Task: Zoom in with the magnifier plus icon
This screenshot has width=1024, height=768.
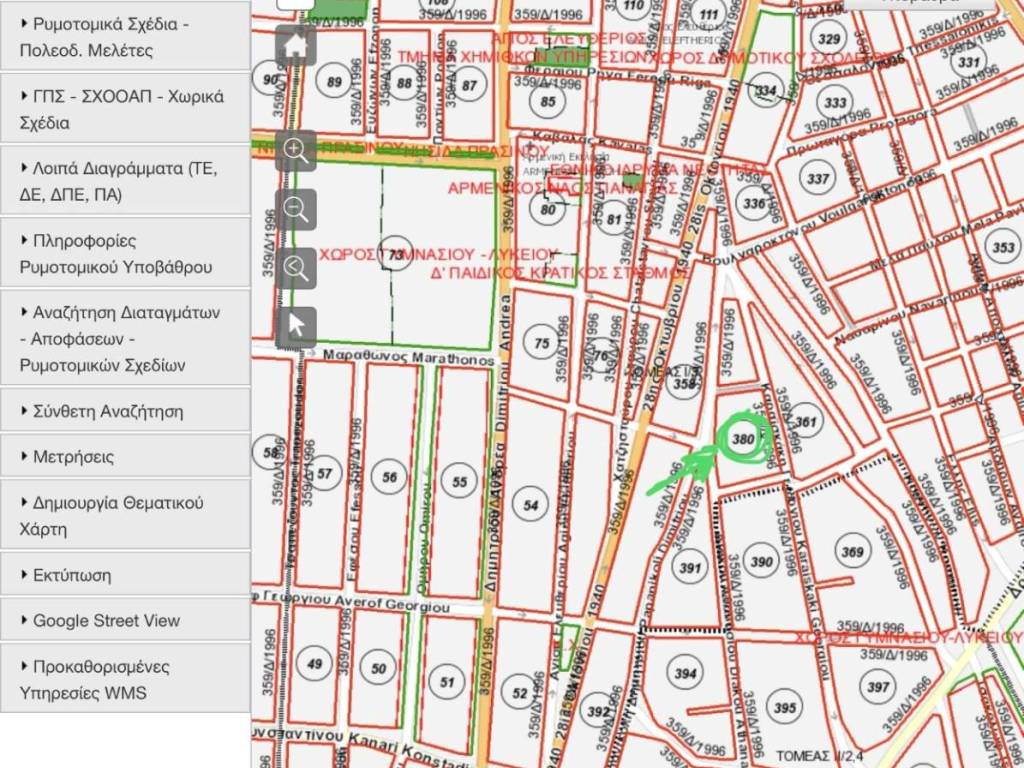Action: tap(295, 150)
